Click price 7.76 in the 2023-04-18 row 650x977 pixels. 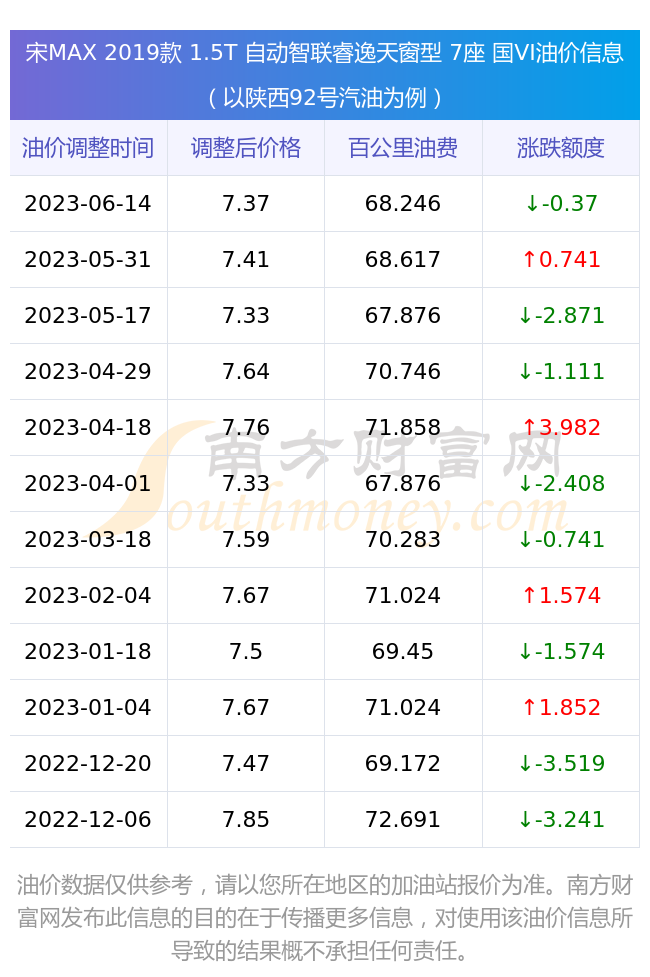point(246,428)
